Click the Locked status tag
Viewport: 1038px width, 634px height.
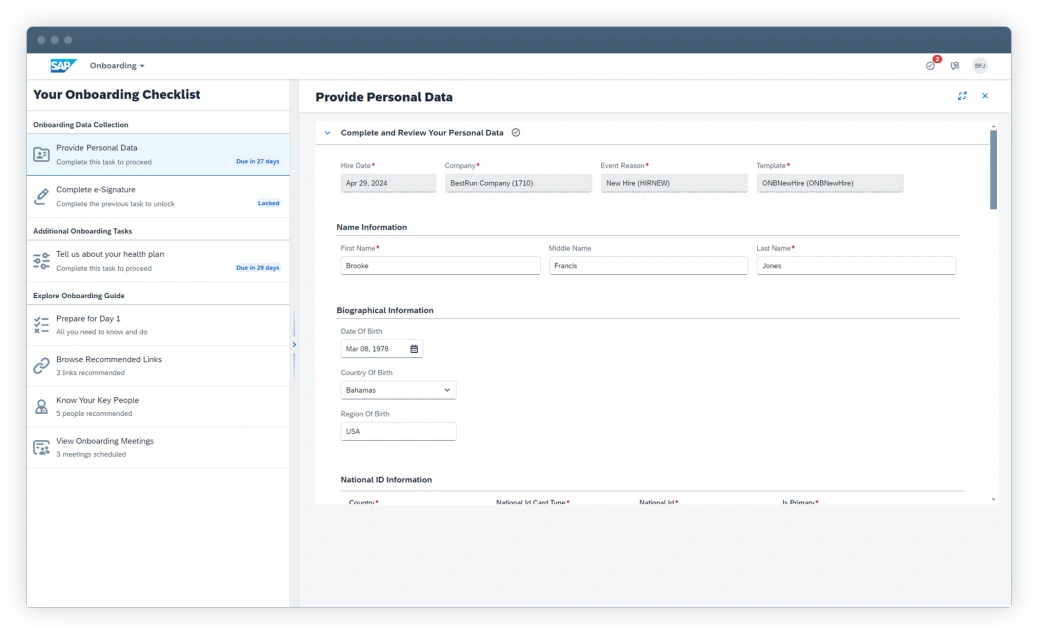pyautogui.click(x=268, y=203)
